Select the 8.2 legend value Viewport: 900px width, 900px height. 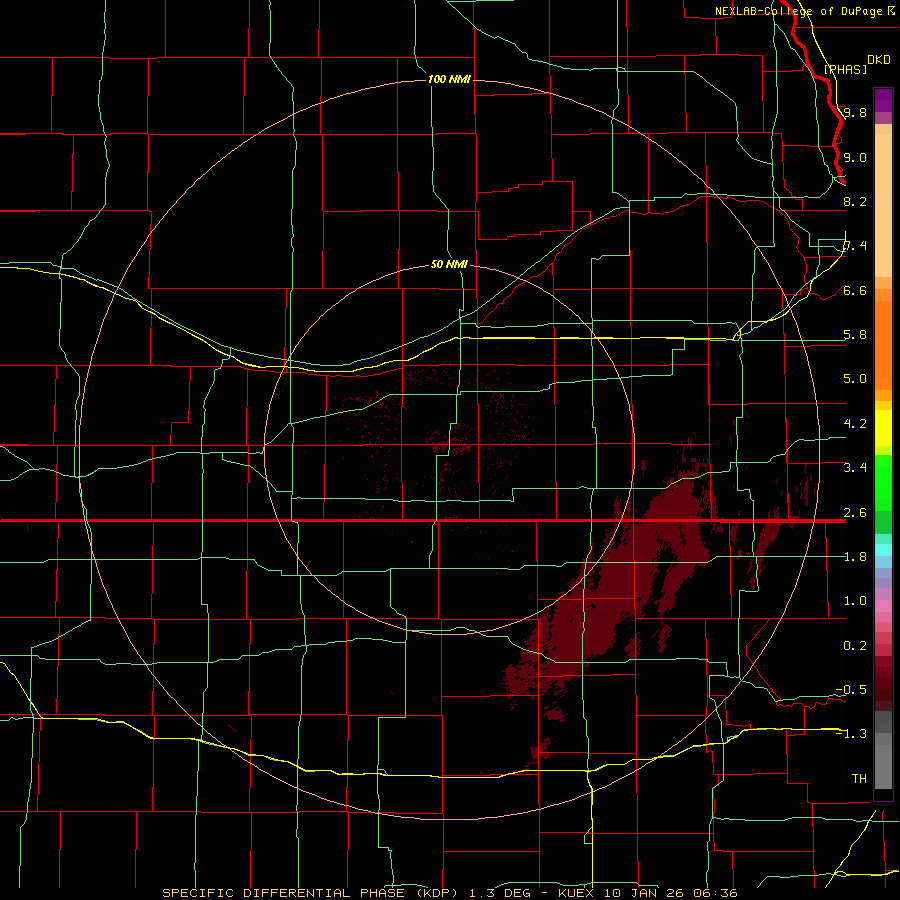pyautogui.click(x=855, y=201)
